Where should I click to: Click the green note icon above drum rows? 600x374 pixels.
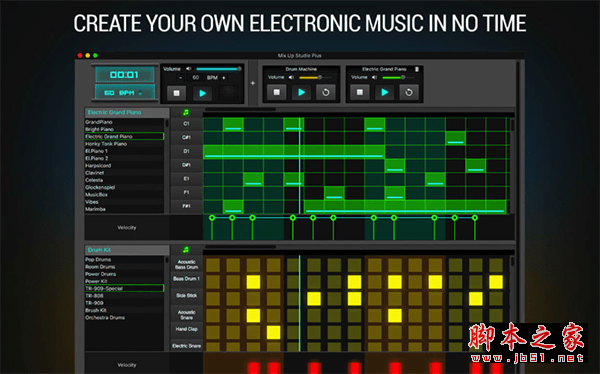coord(186,250)
